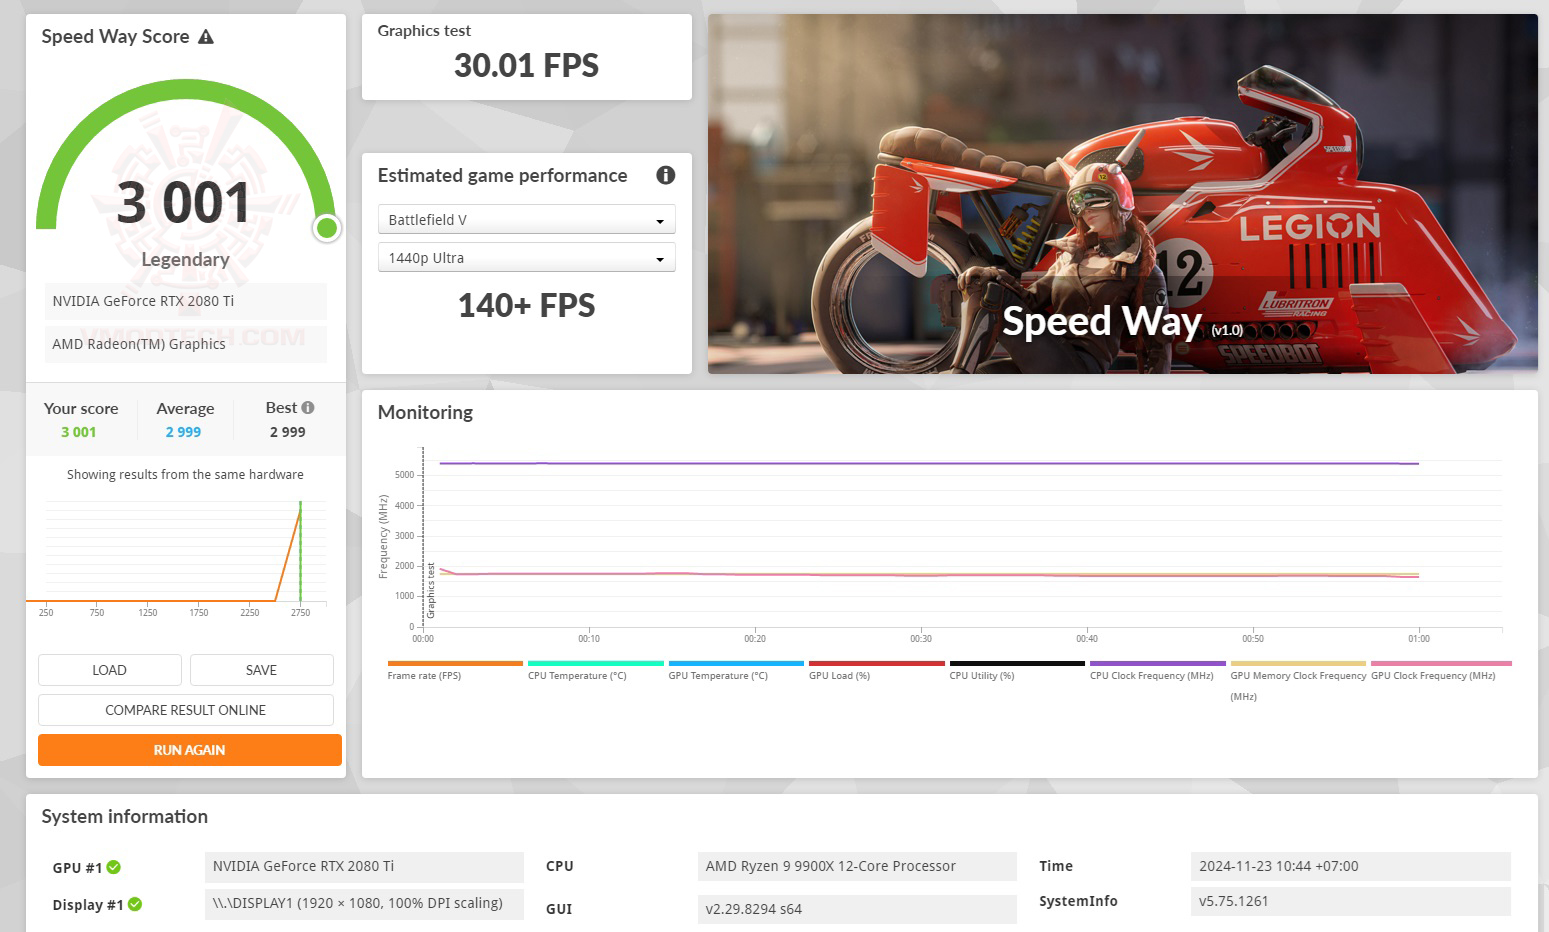1549x932 pixels.
Task: Toggle the CPU Clock Frequency (MHz) legend item
Action: point(1158,671)
